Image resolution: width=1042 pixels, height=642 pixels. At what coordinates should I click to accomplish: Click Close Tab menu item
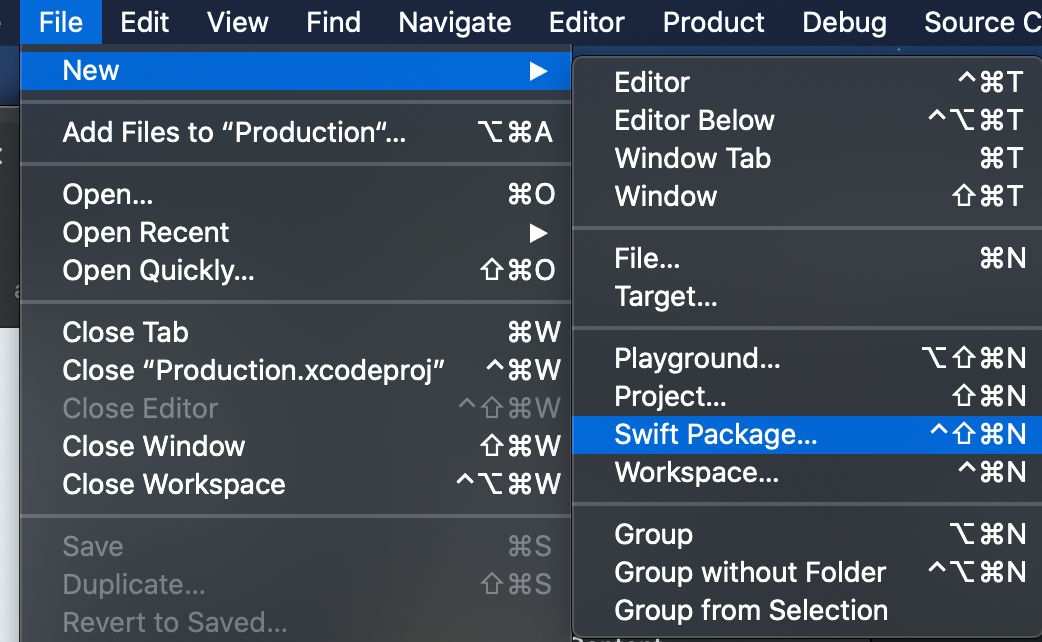pos(296,332)
